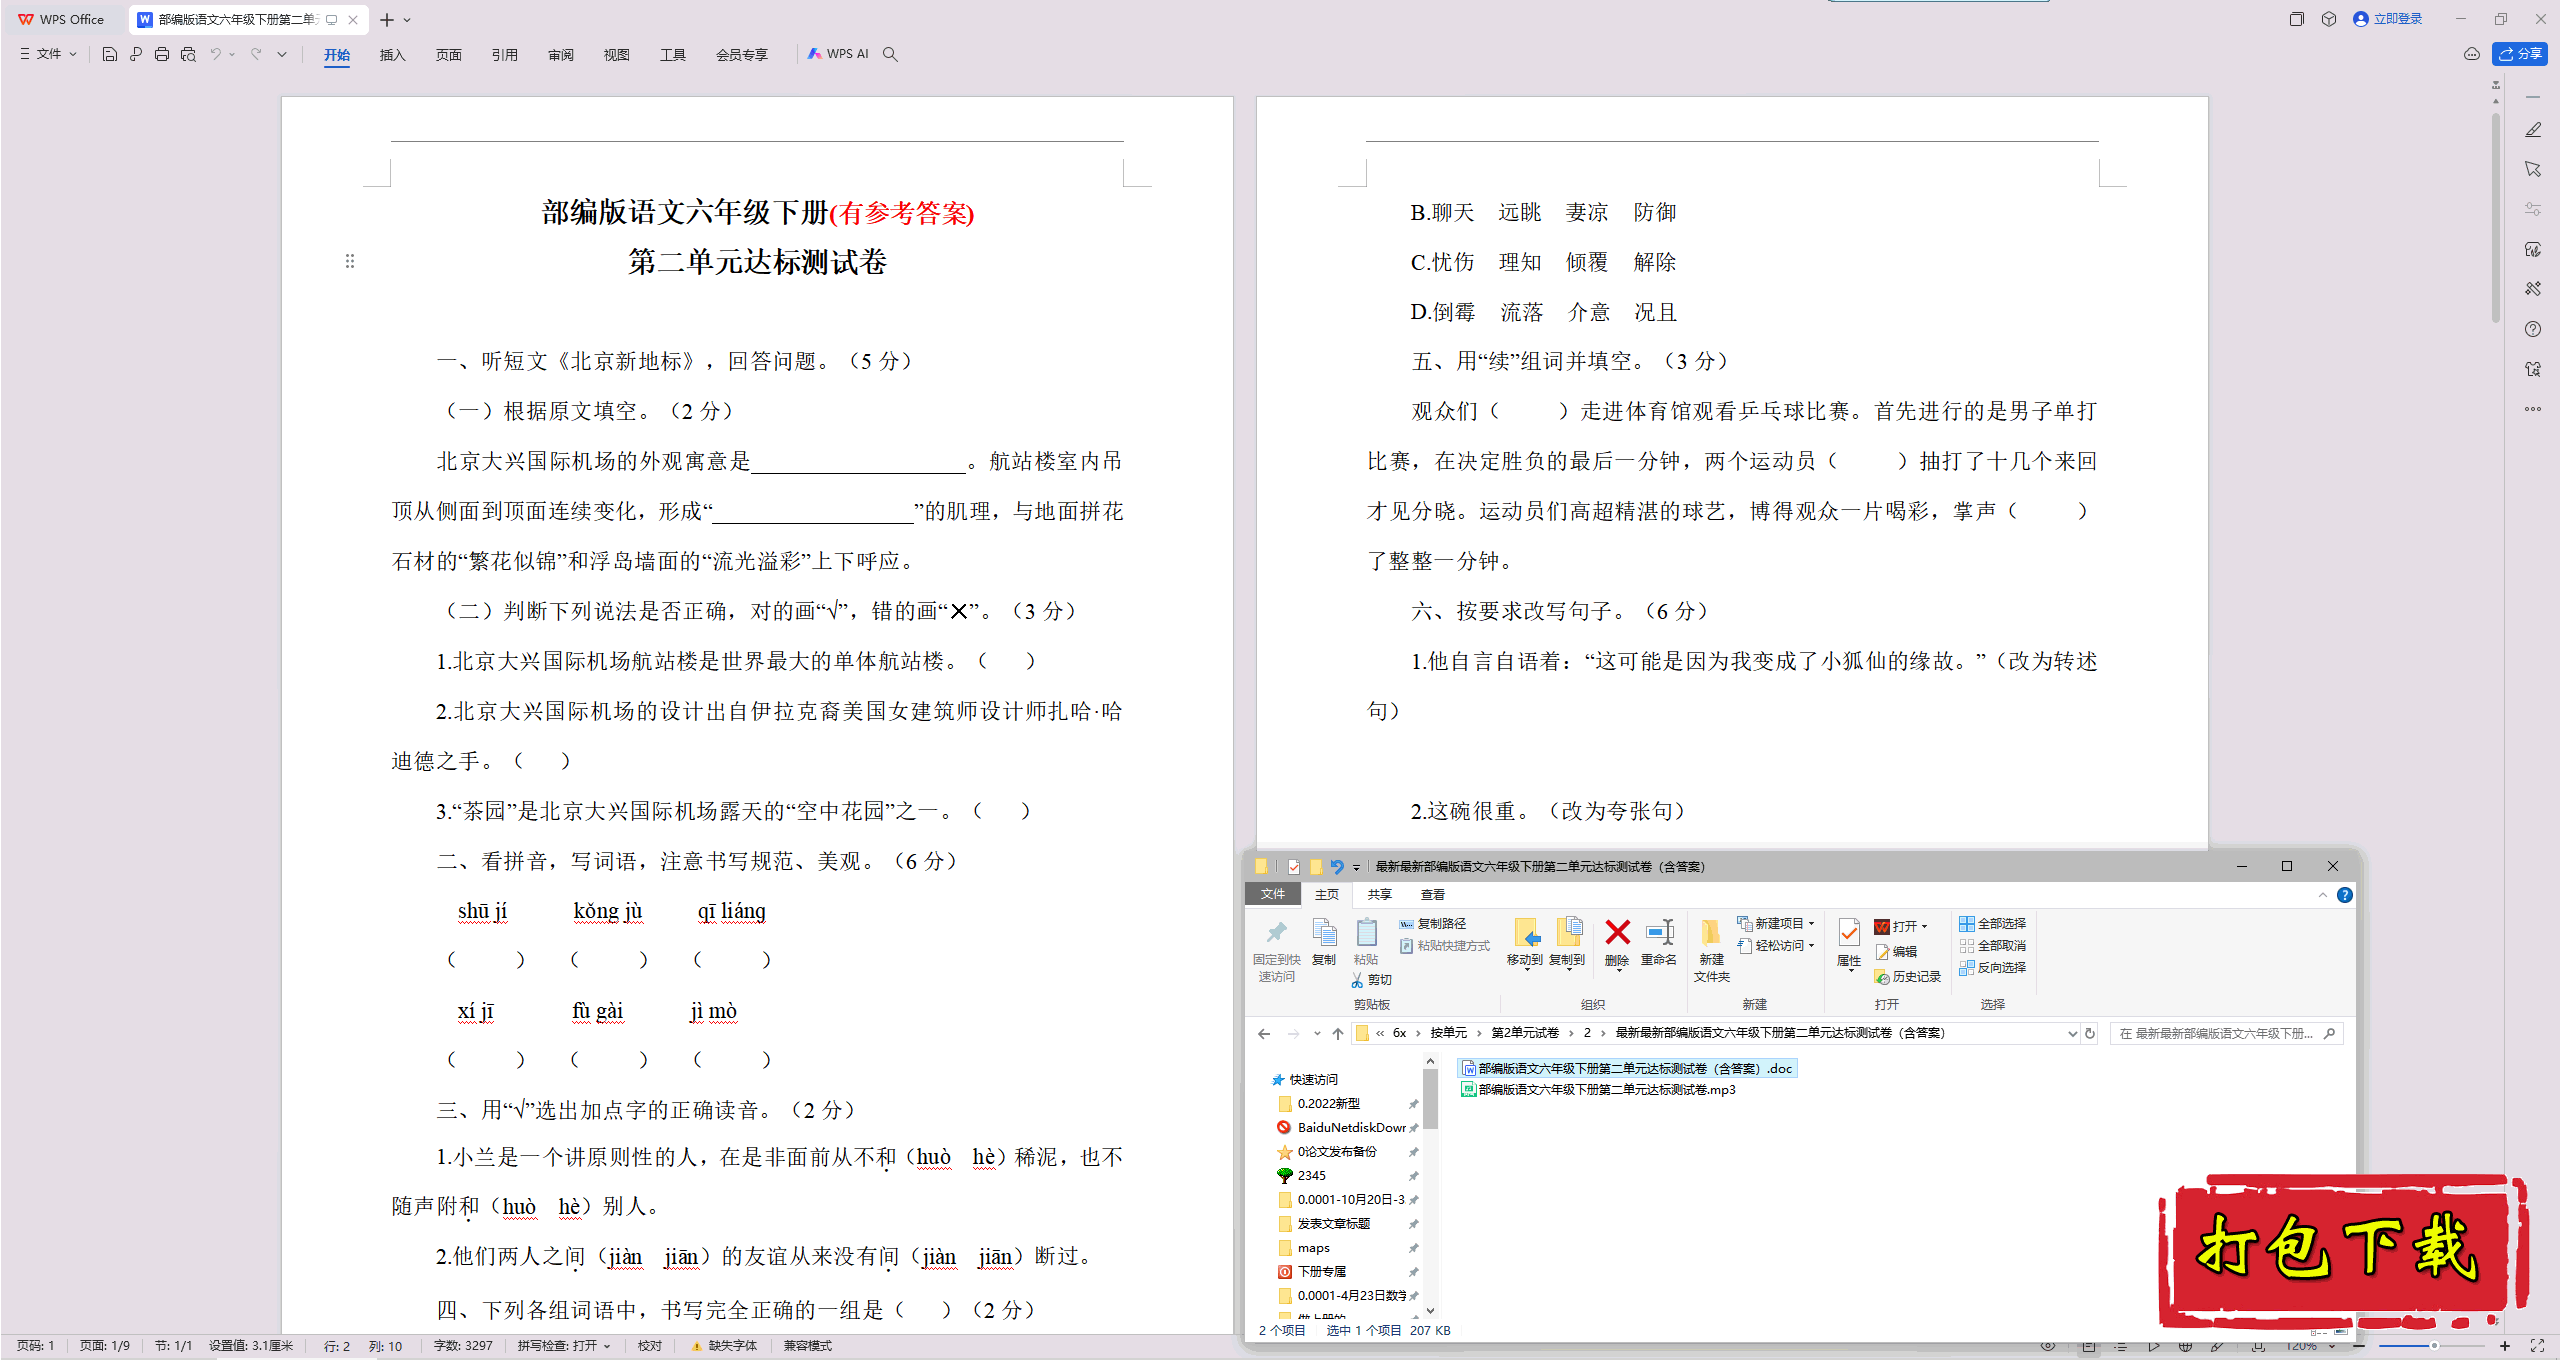This screenshot has height=1360, width=2560.
Task: Switch to 查看 tab in Explorer
Action: pyautogui.click(x=1433, y=894)
